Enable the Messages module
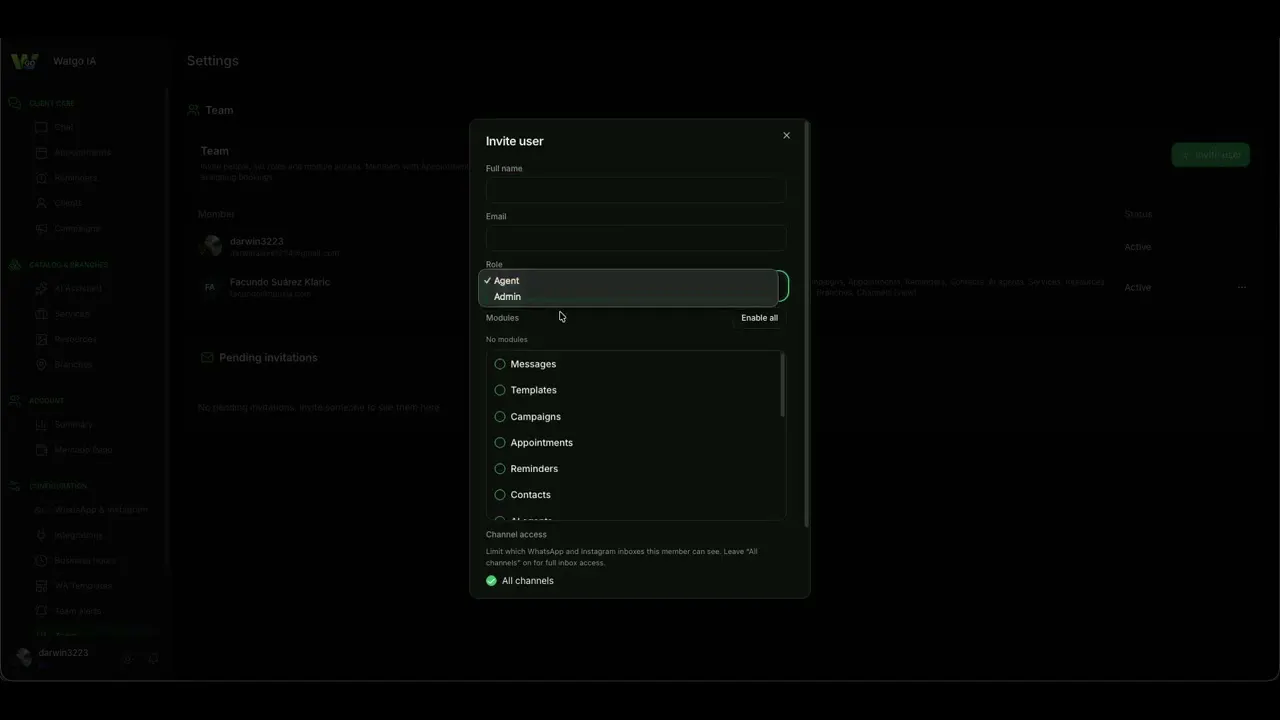 [x=500, y=364]
